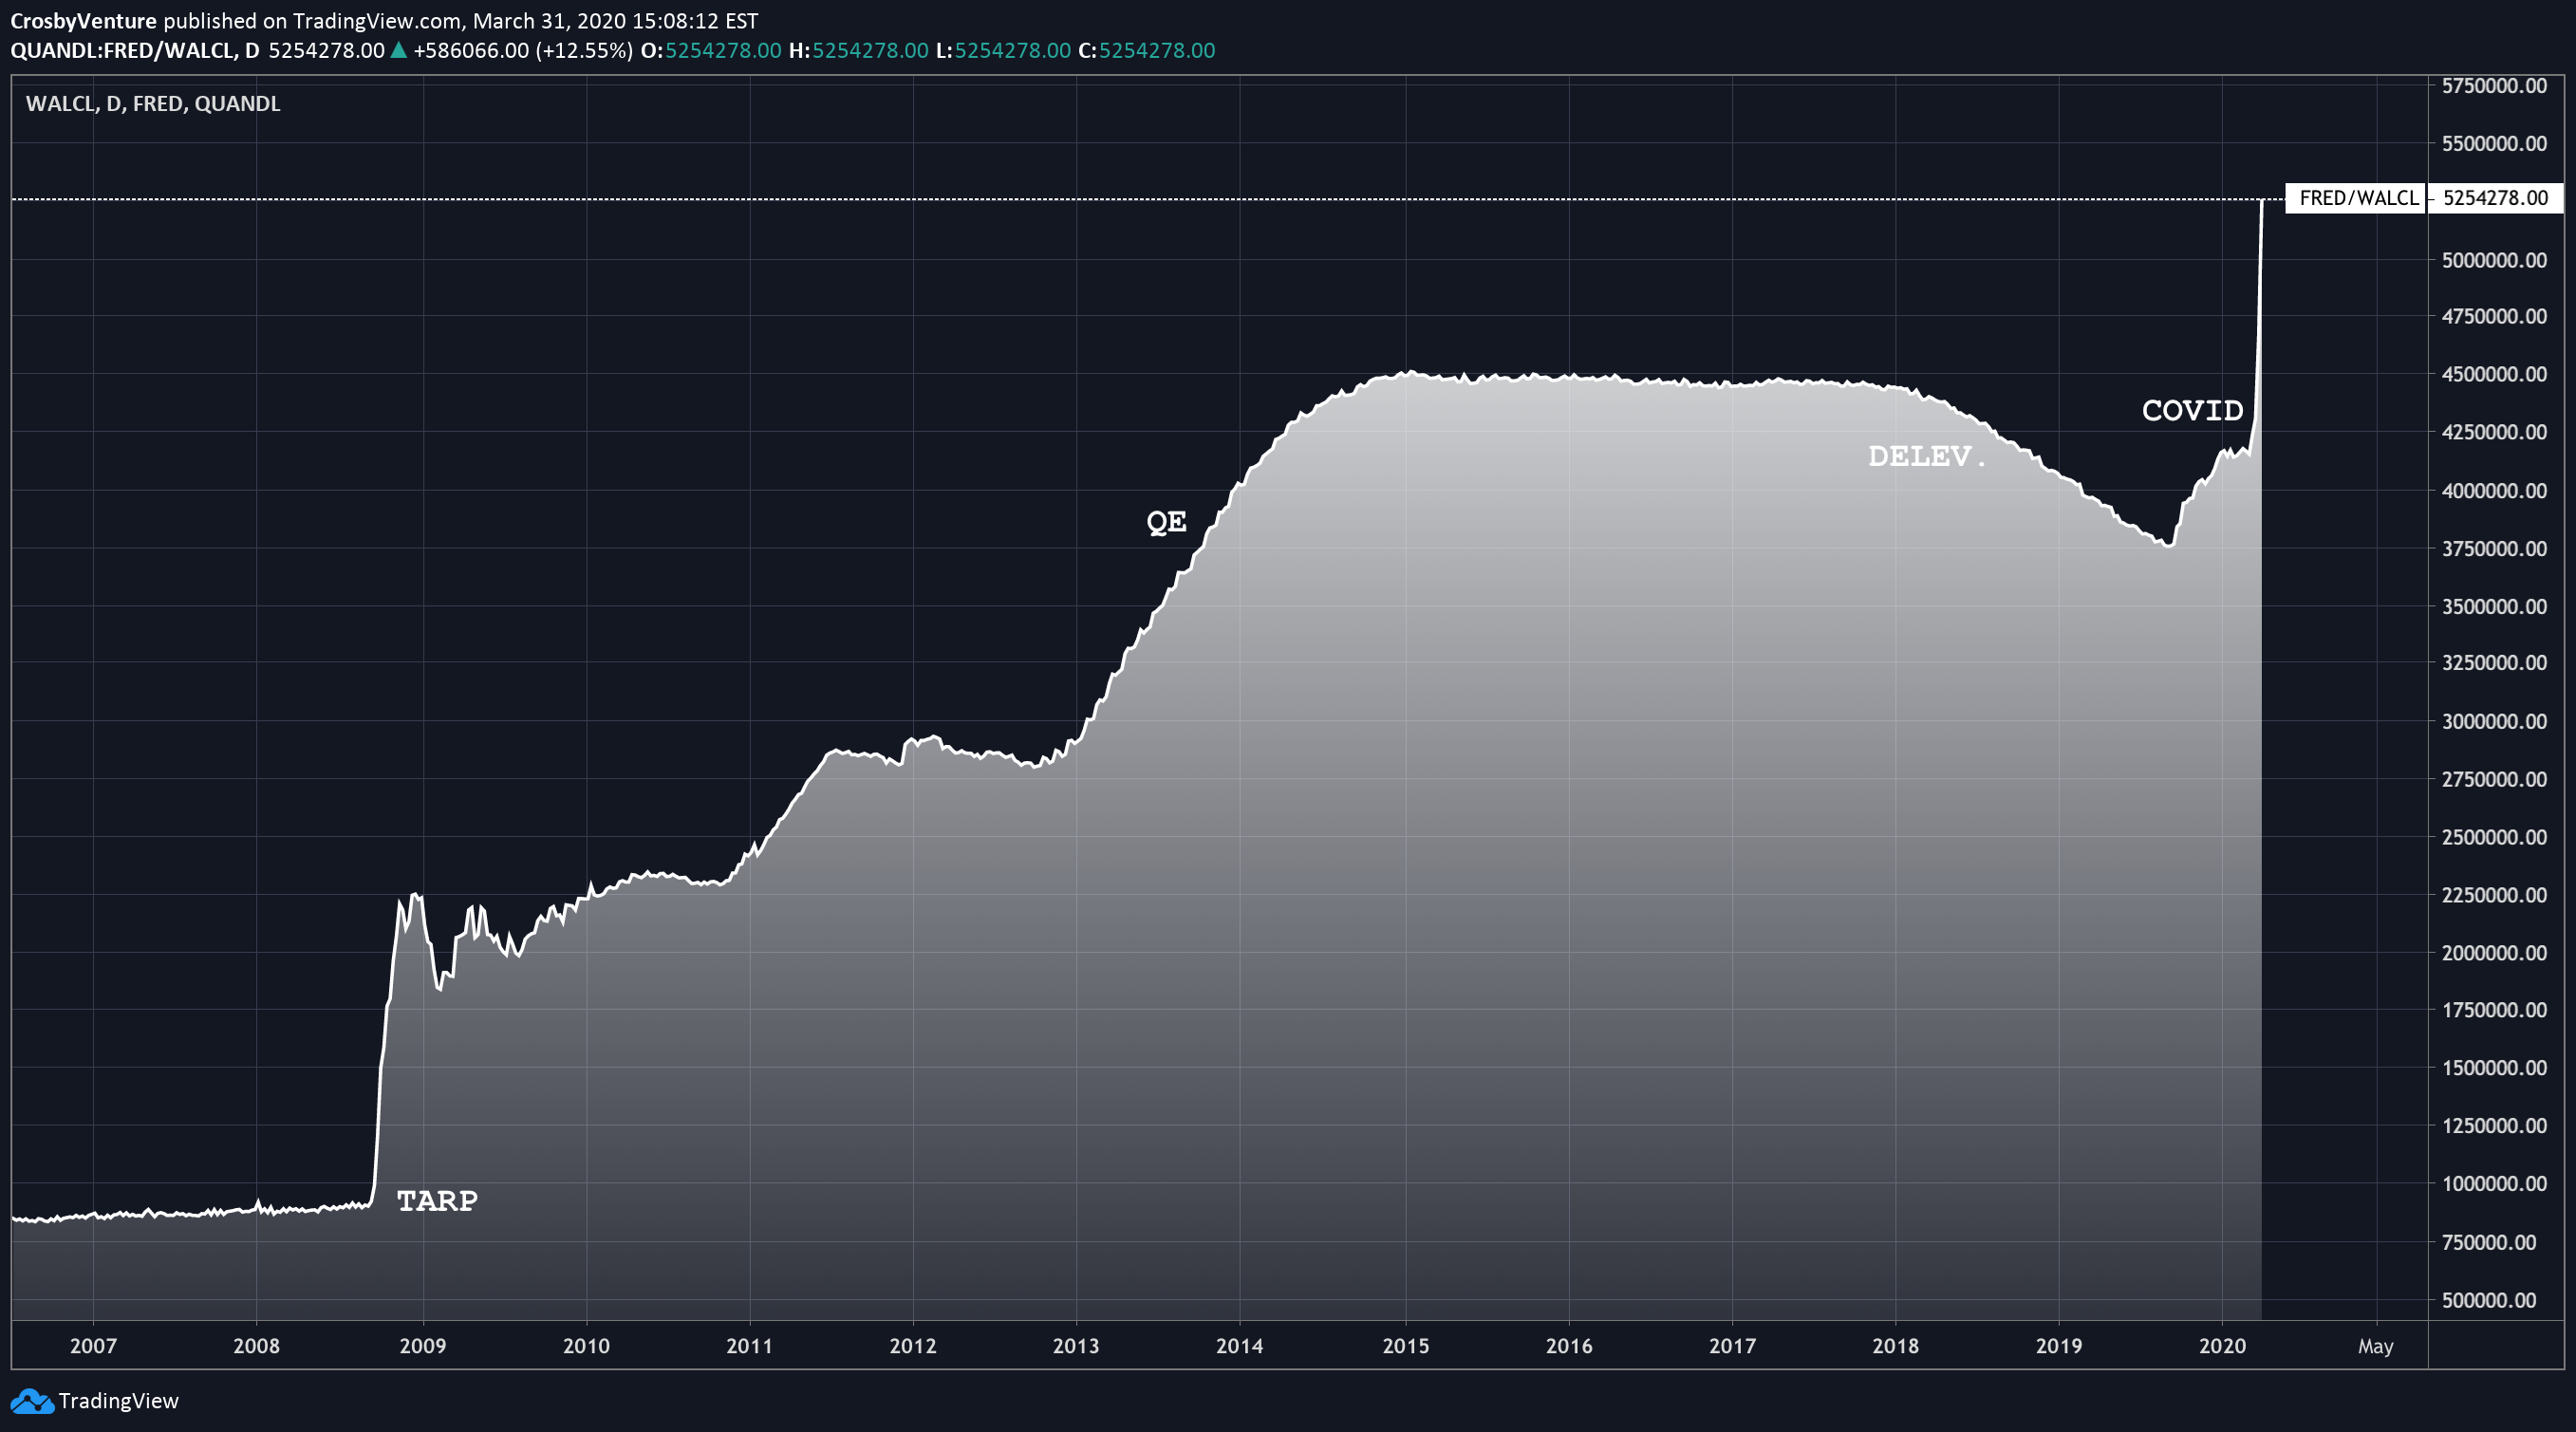Click the WALCL, D, FRED, QUANDL legend
The height and width of the screenshot is (1432, 2576).
tap(152, 104)
